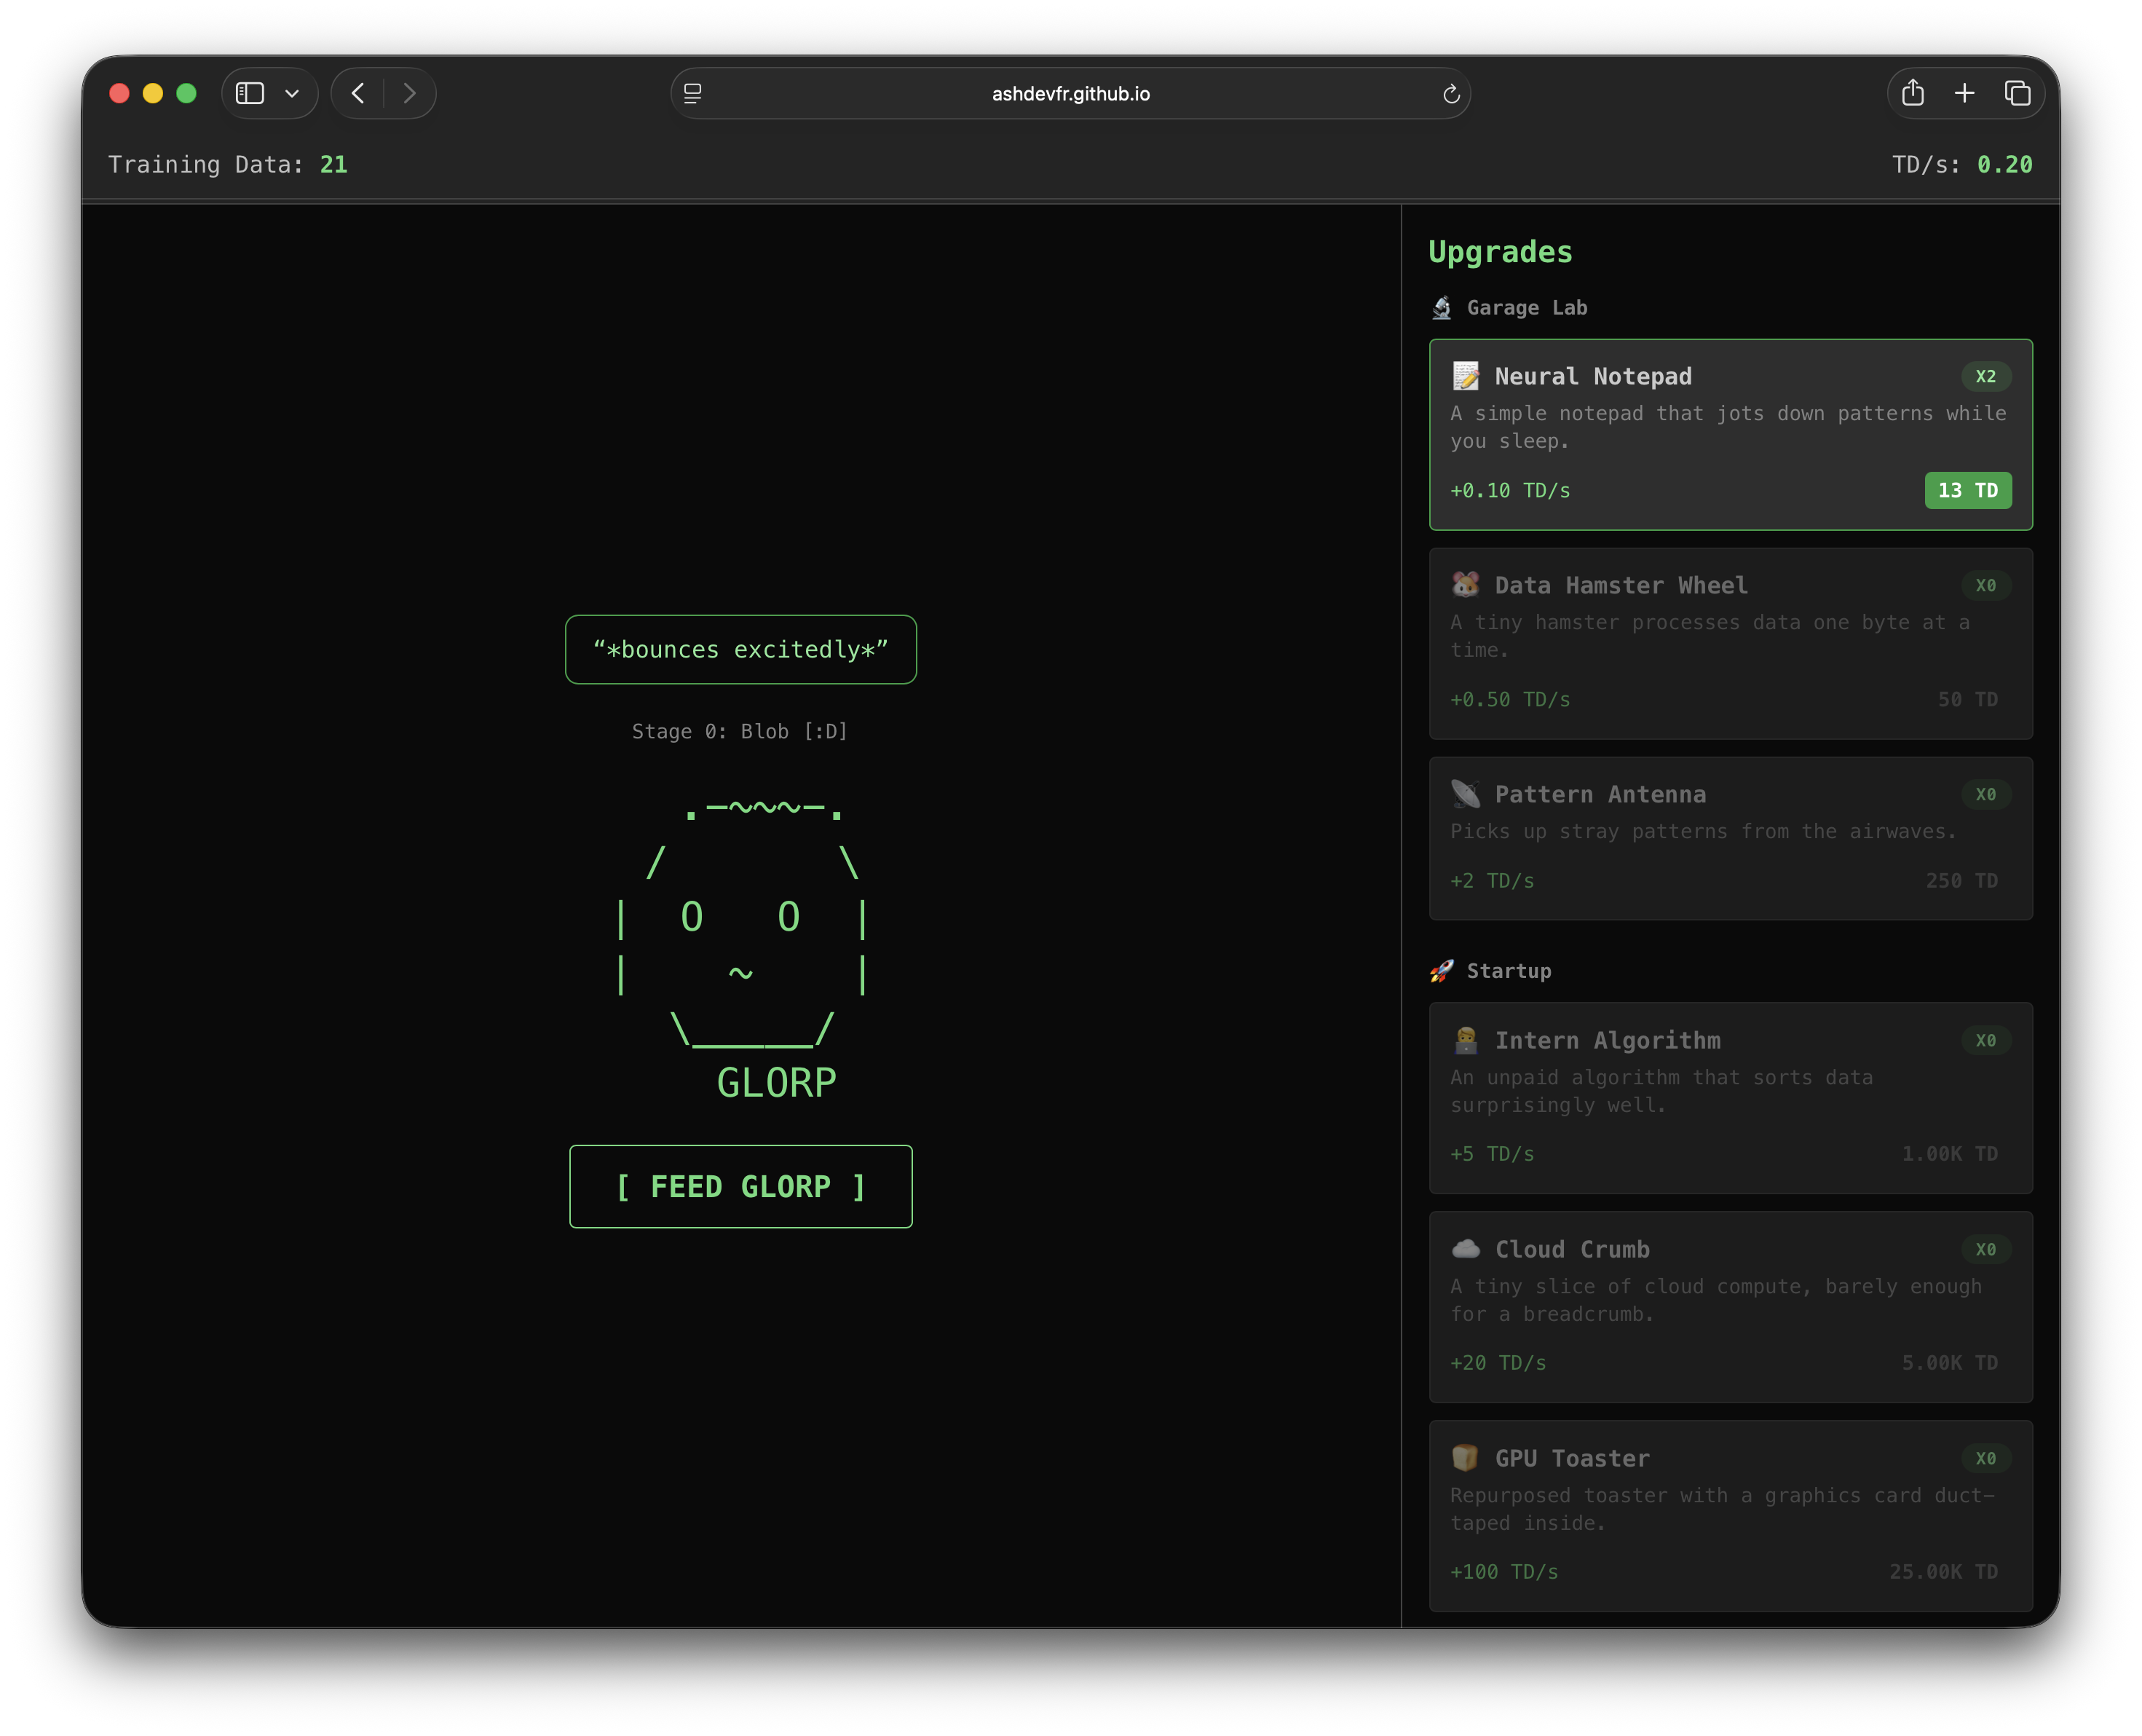The height and width of the screenshot is (1736, 2142).
Task: Buy Neural Notepad for 13 TD
Action: 1967,490
